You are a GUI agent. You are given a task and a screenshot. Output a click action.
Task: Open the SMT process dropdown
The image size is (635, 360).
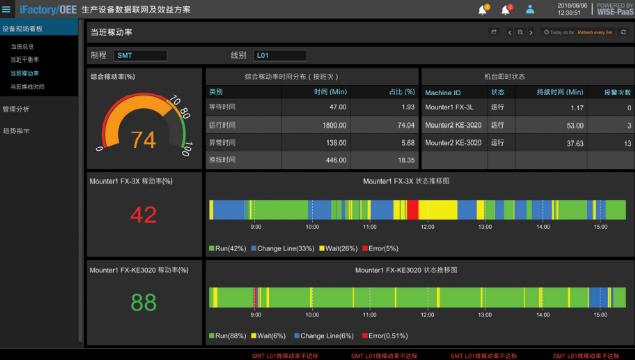tap(140, 55)
